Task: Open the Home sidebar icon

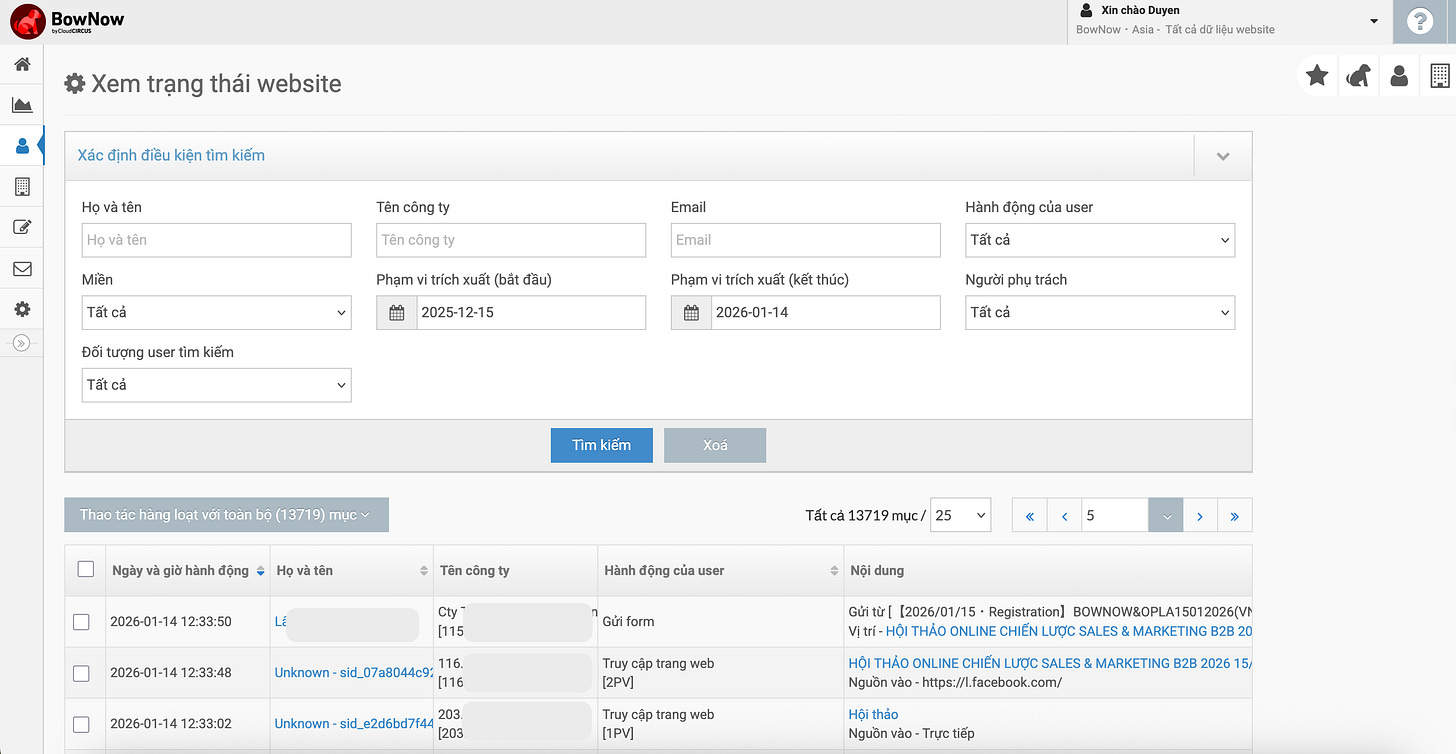Action: coord(22,65)
